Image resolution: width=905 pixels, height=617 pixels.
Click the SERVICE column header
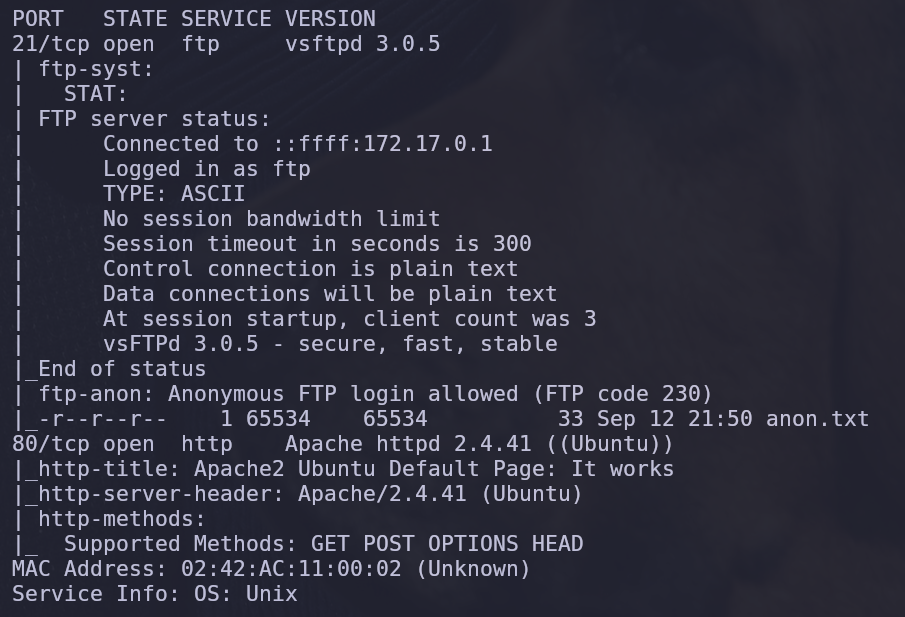click(226, 19)
